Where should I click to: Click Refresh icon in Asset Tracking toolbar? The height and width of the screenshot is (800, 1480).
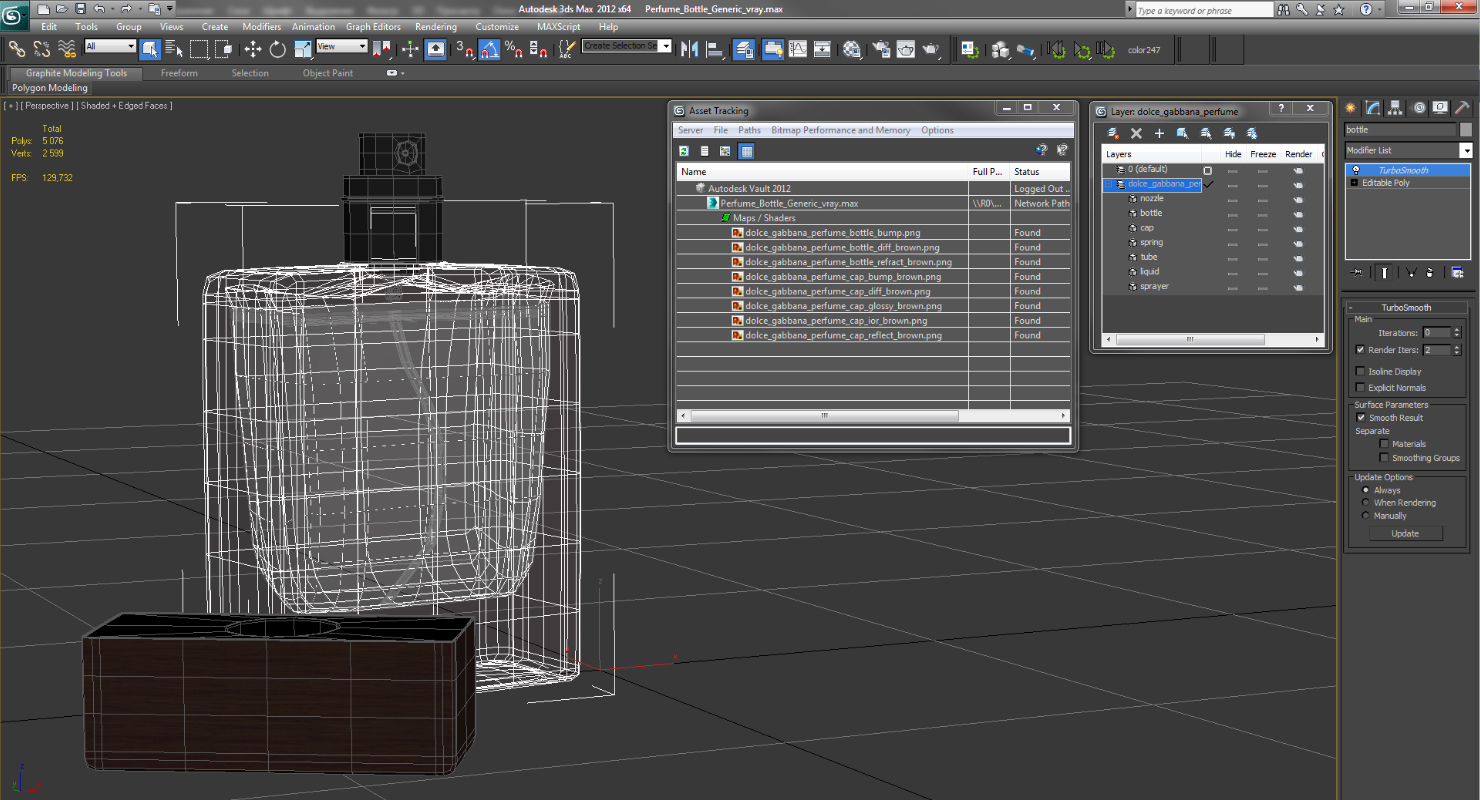pos(684,151)
